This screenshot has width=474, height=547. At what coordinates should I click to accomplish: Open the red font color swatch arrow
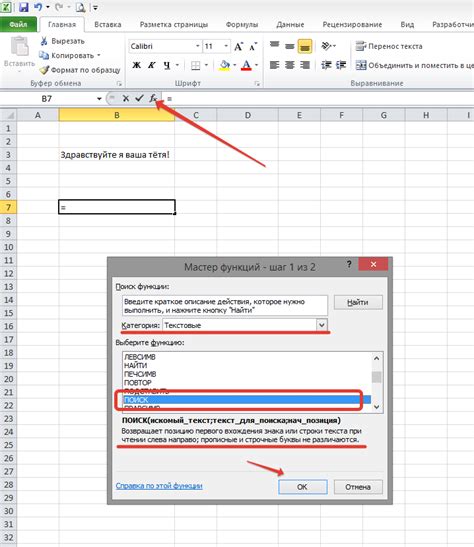(257, 65)
